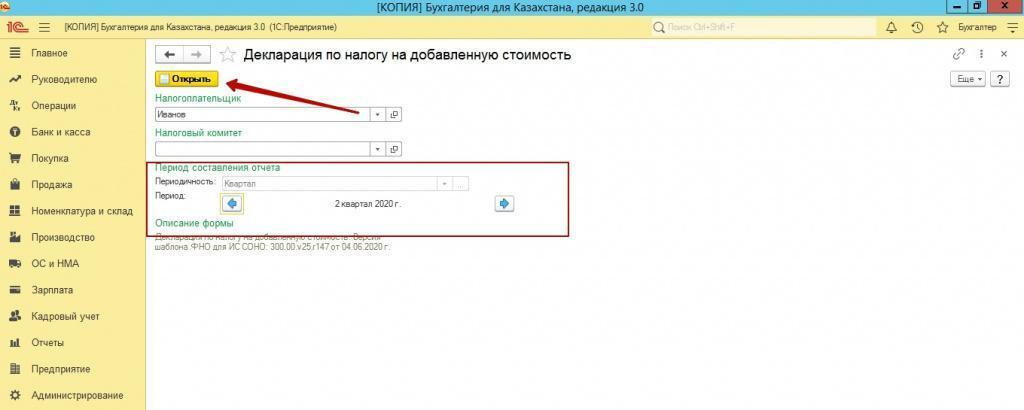
Task: Open the Налоговый комитет record via its open icon
Action: [394, 149]
